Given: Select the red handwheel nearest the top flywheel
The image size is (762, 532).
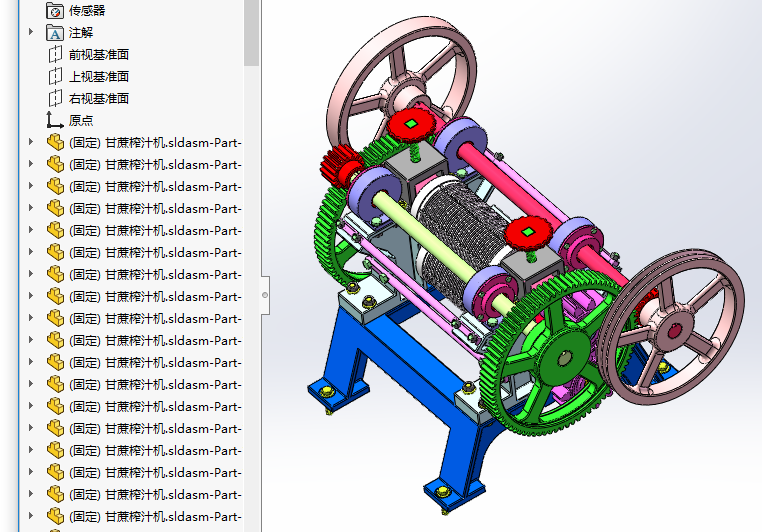Looking at the screenshot, I should pos(411,125).
